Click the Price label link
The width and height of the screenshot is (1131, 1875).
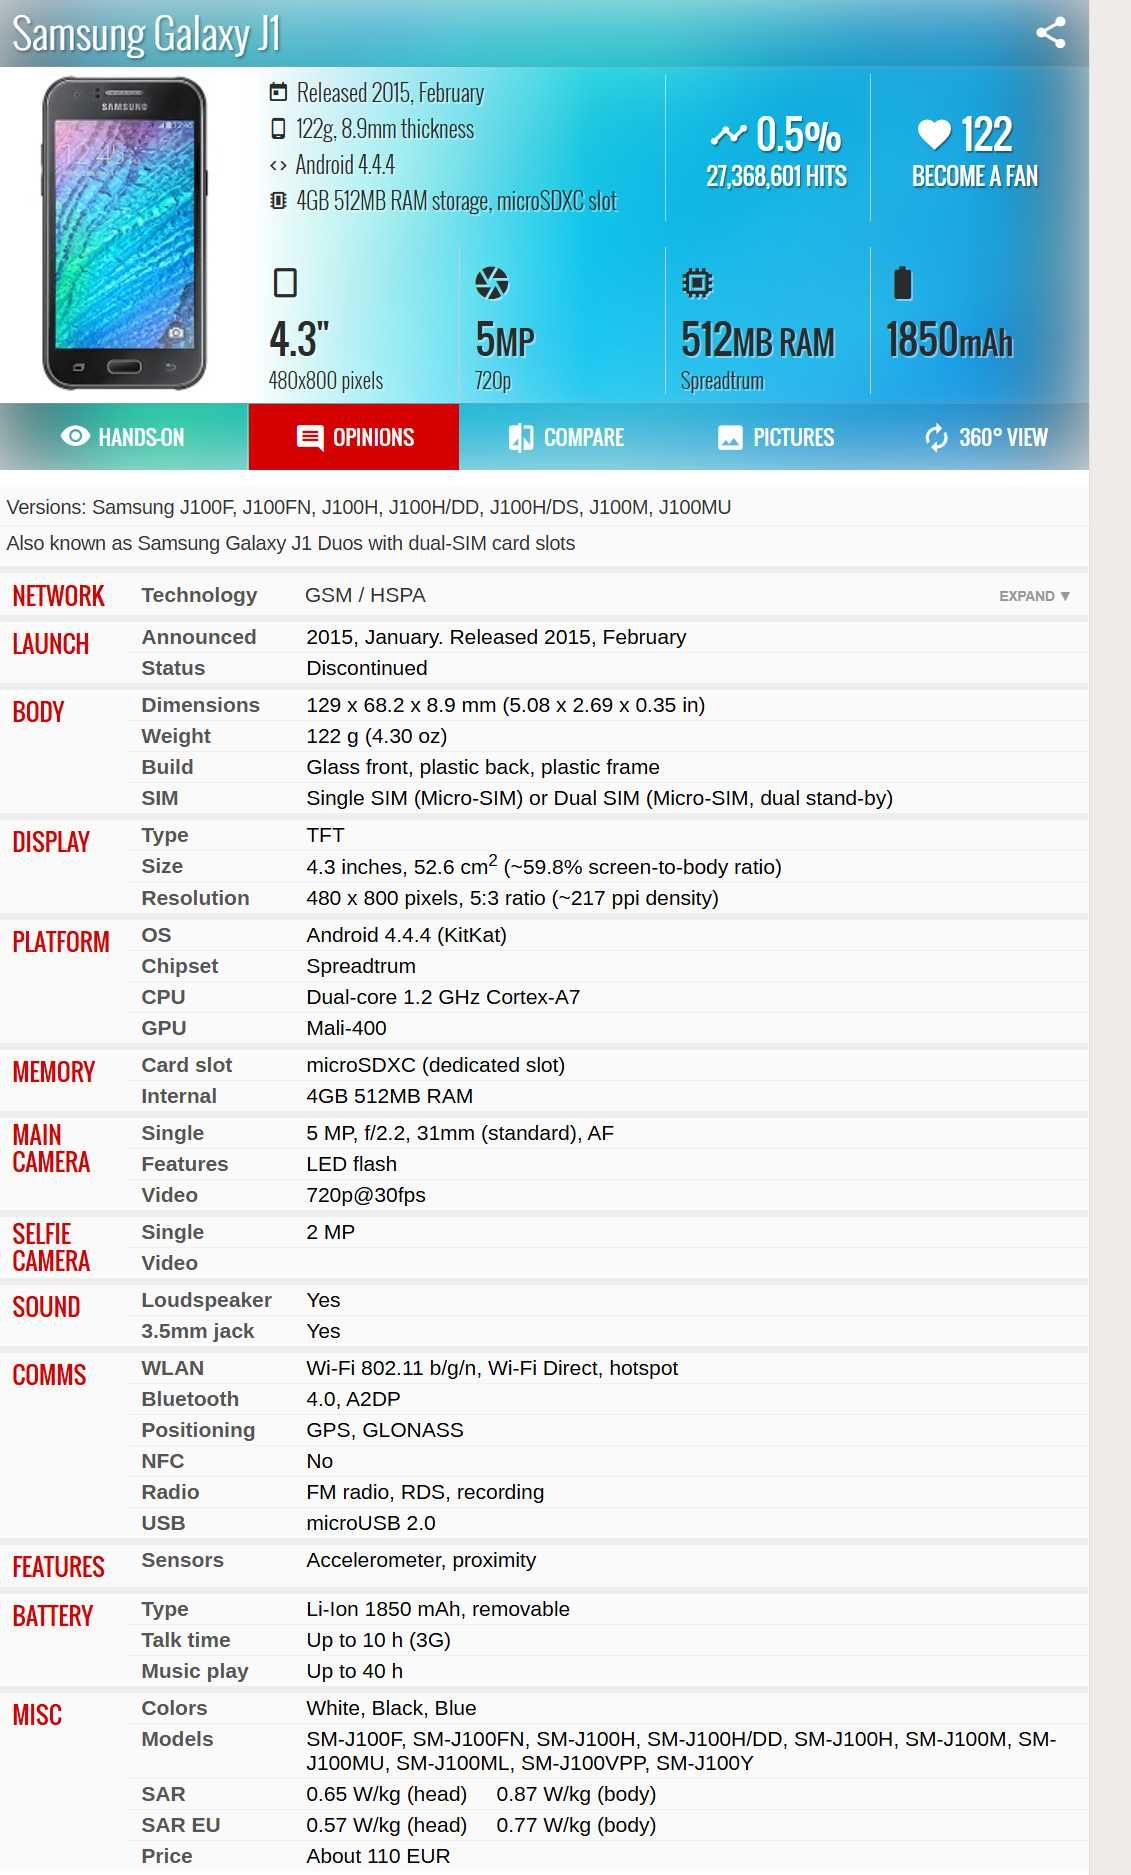[167, 1856]
